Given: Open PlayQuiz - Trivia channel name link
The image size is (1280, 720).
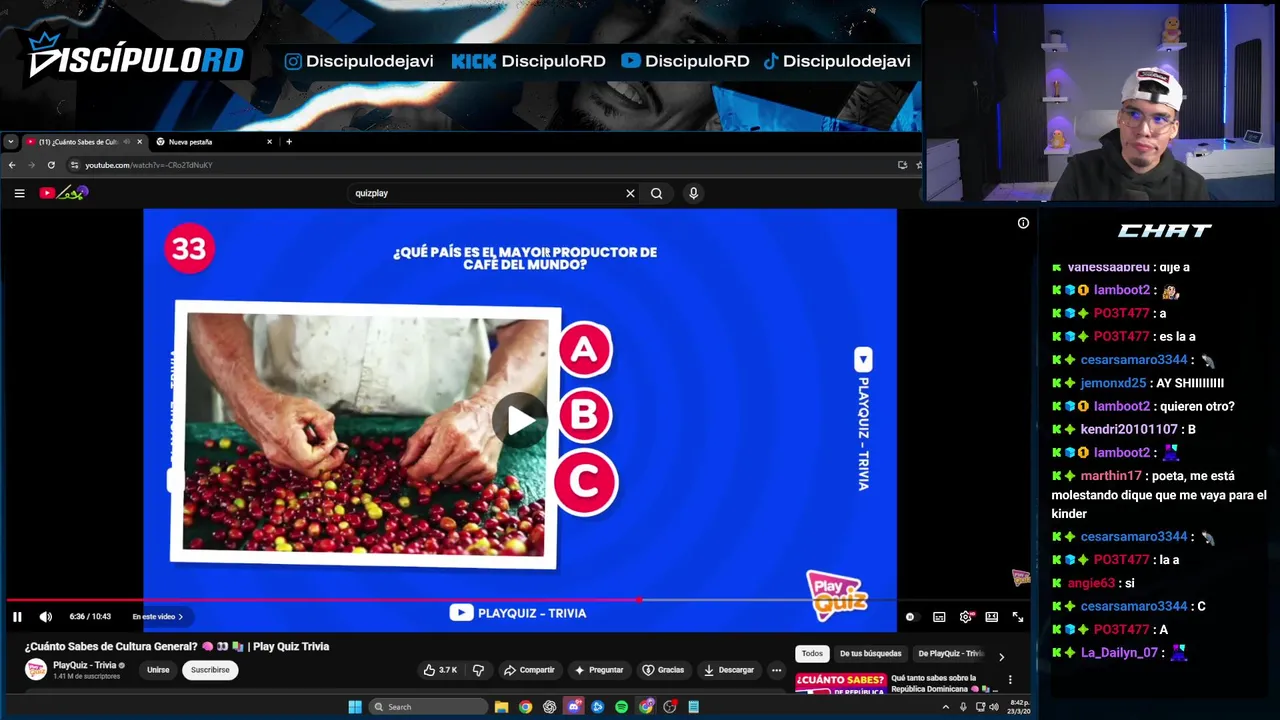Looking at the screenshot, I should [x=85, y=665].
